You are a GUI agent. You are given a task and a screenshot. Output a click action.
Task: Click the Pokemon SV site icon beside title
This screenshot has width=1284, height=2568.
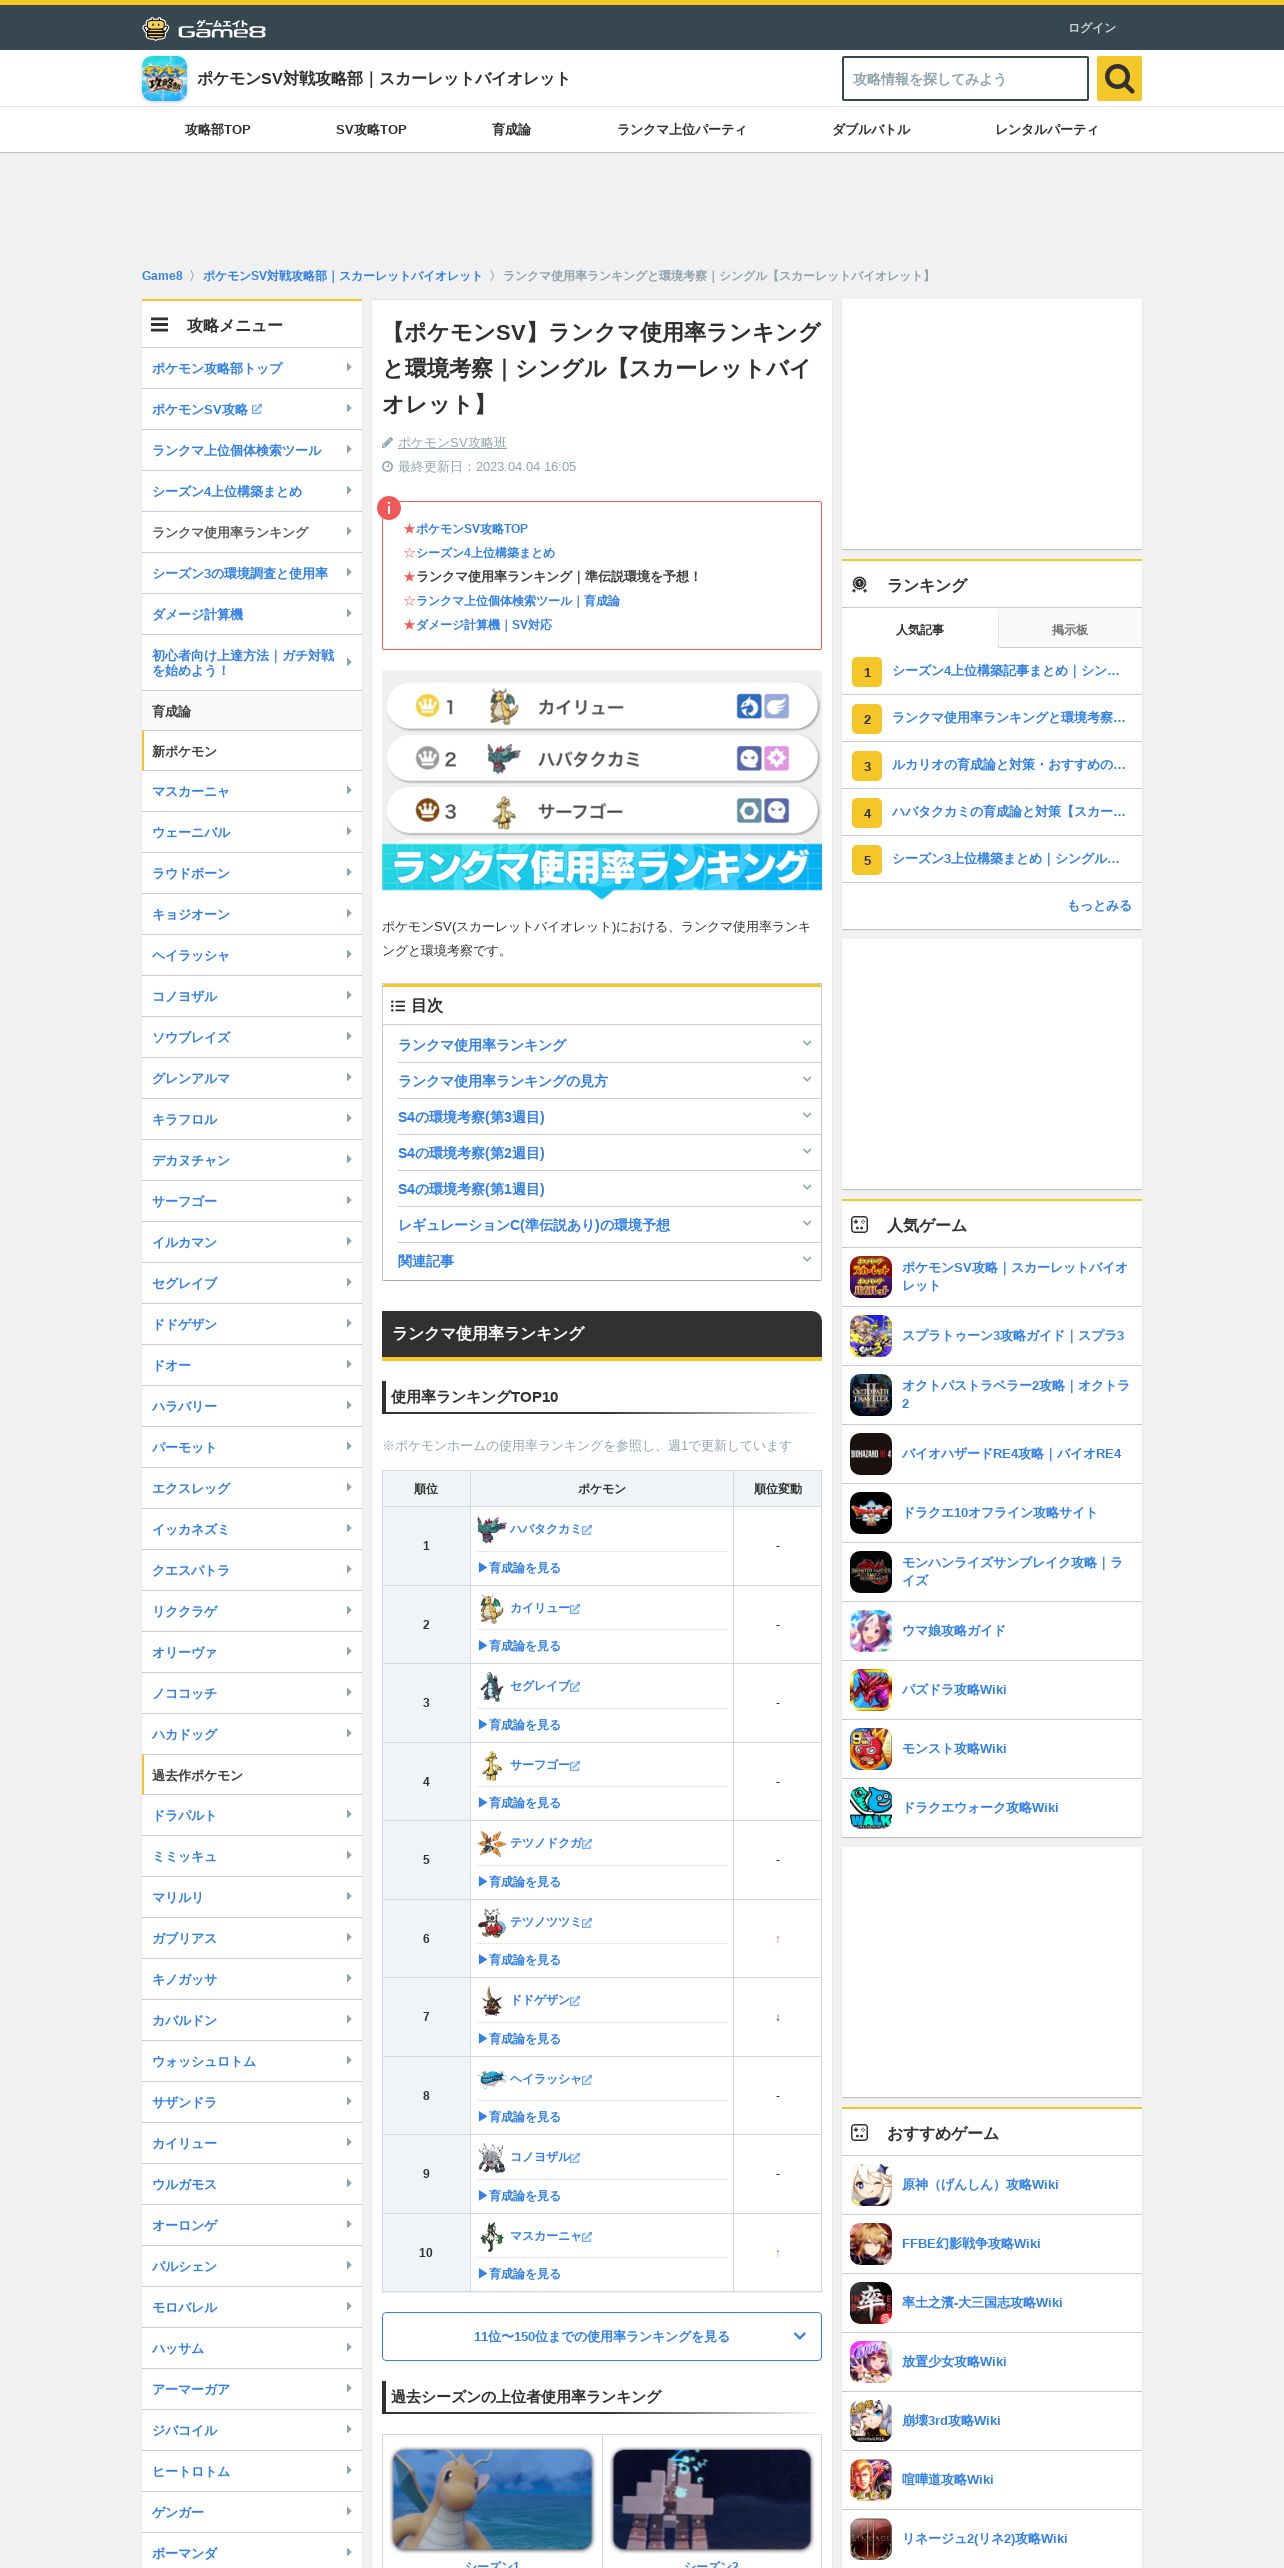[x=164, y=79]
